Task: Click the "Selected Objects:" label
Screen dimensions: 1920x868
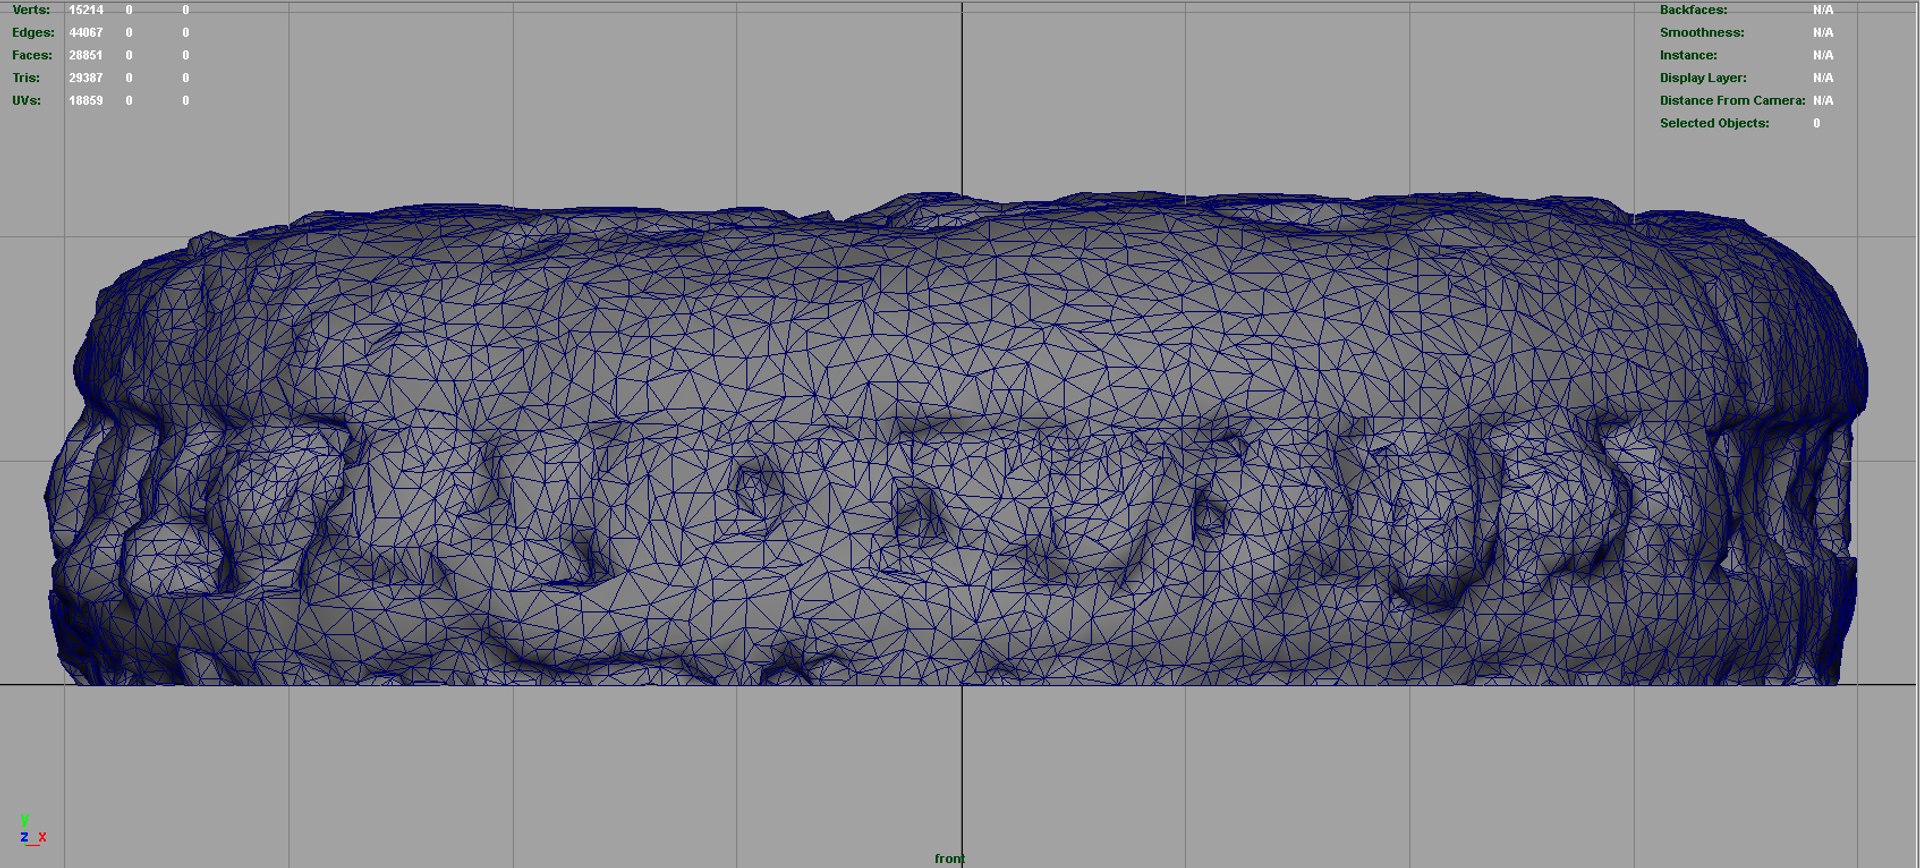Action: [x=1714, y=123]
